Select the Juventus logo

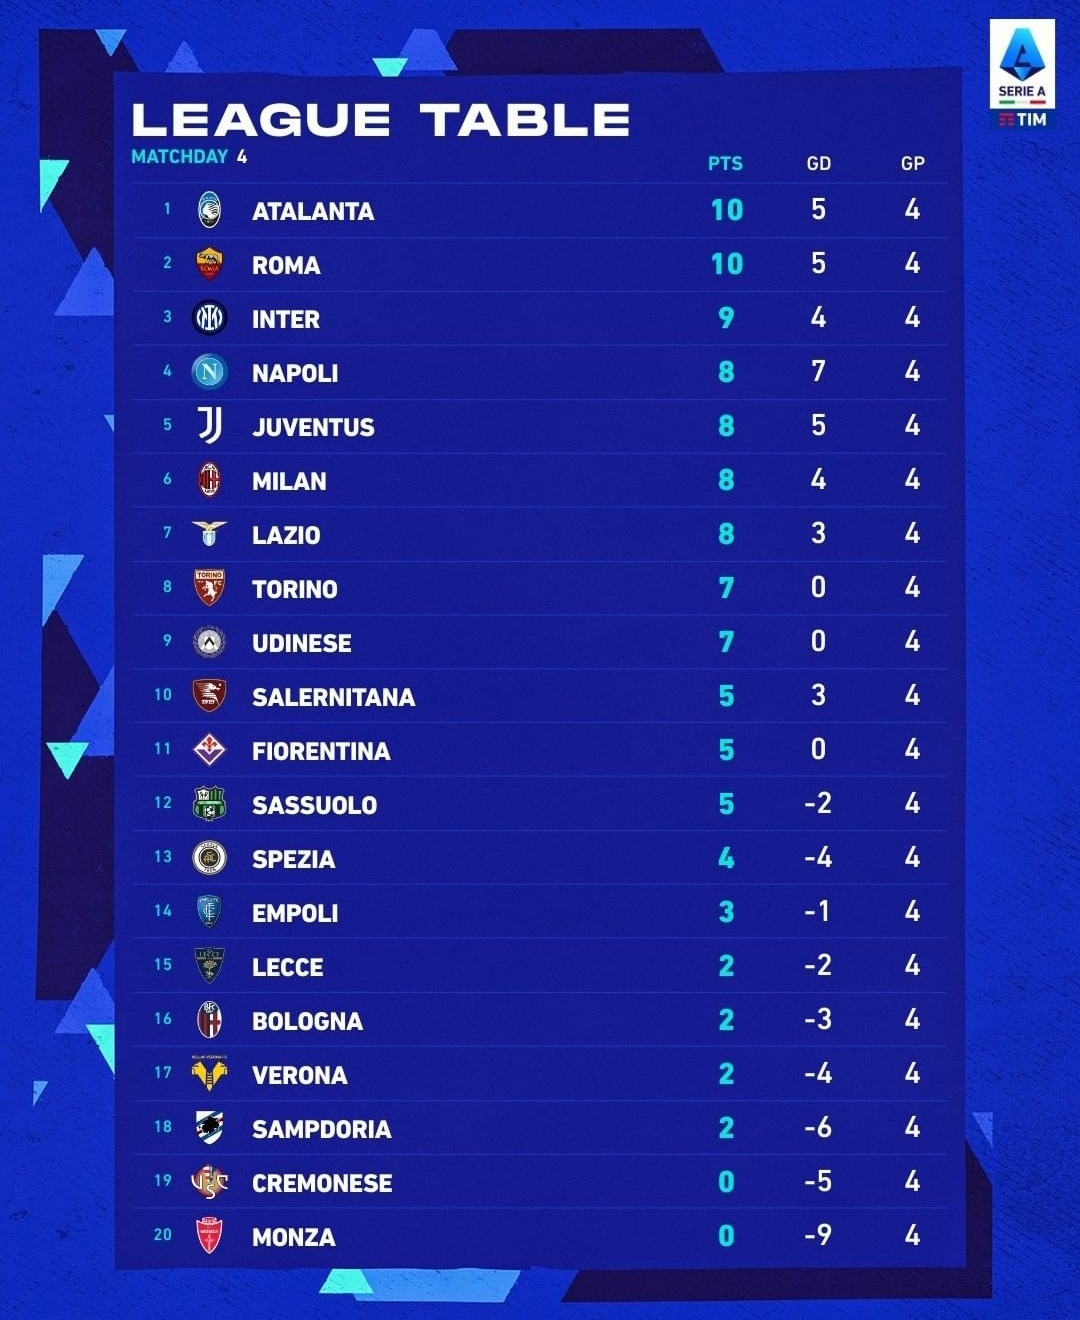[x=209, y=426]
